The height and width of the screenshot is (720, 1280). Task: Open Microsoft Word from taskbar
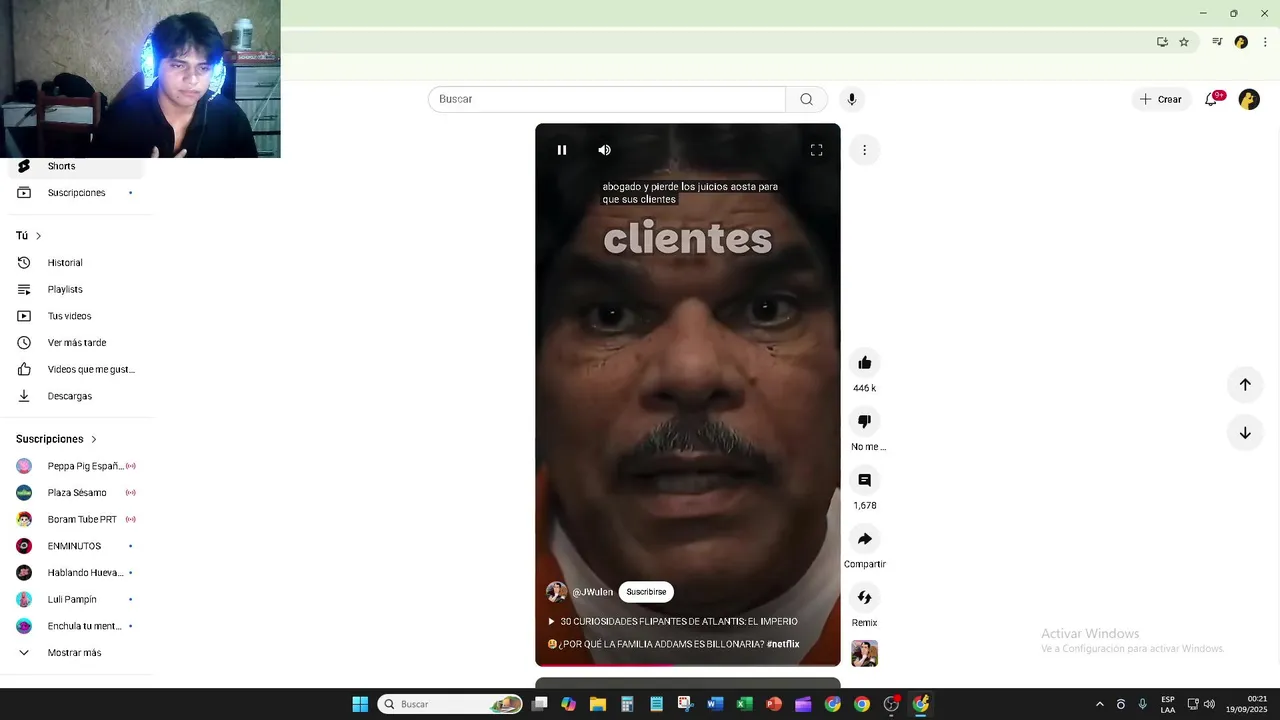[x=715, y=704]
